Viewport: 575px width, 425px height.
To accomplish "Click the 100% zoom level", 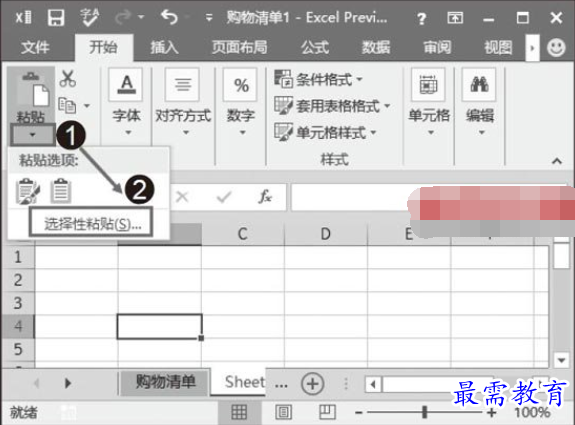I will [x=532, y=413].
